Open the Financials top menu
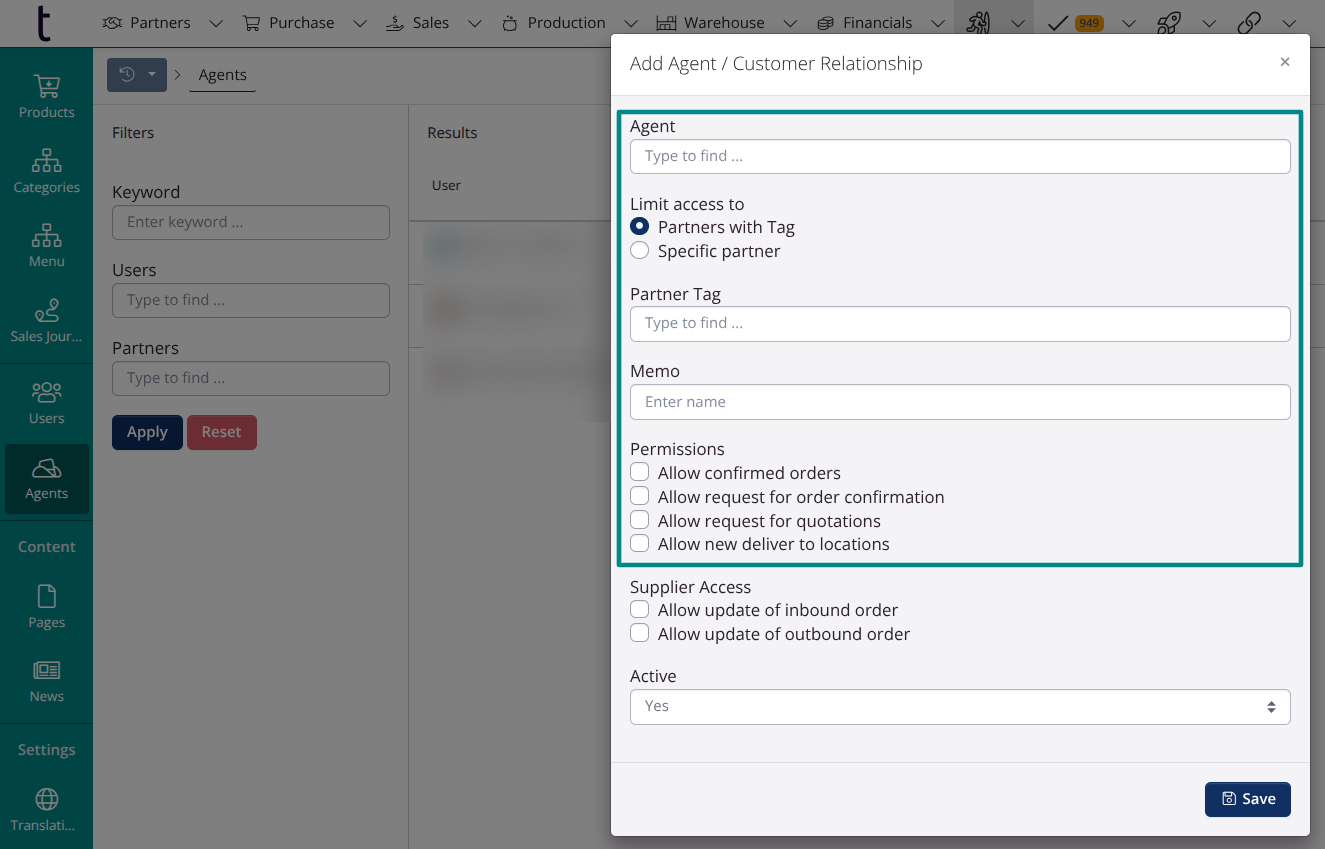1325x849 pixels. point(865,23)
